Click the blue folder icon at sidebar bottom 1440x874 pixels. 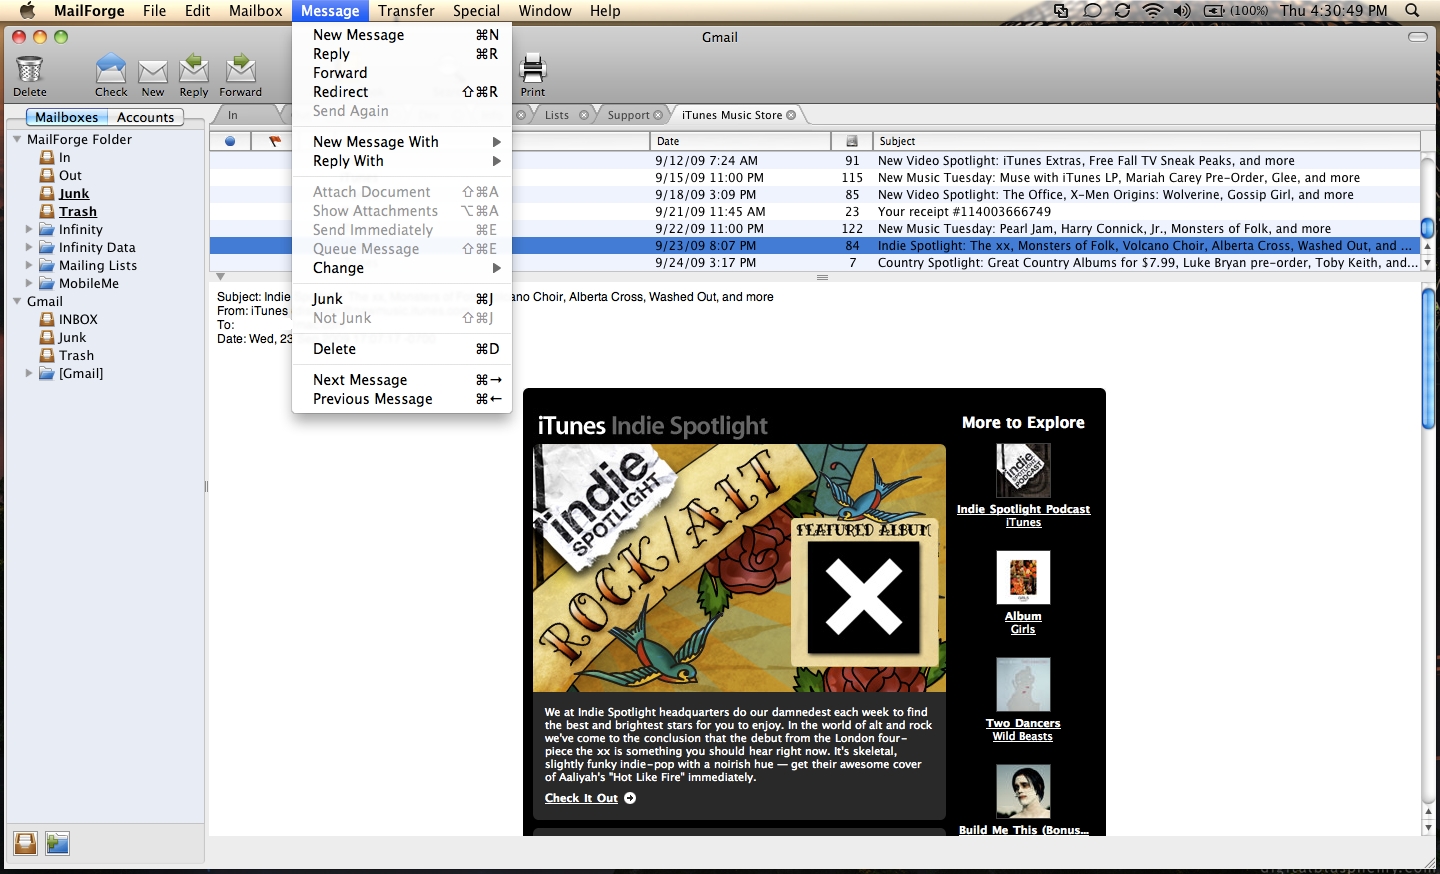pos(58,843)
